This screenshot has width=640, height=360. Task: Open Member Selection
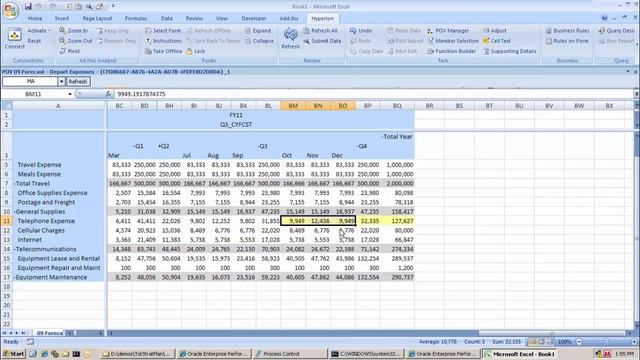click(x=453, y=41)
